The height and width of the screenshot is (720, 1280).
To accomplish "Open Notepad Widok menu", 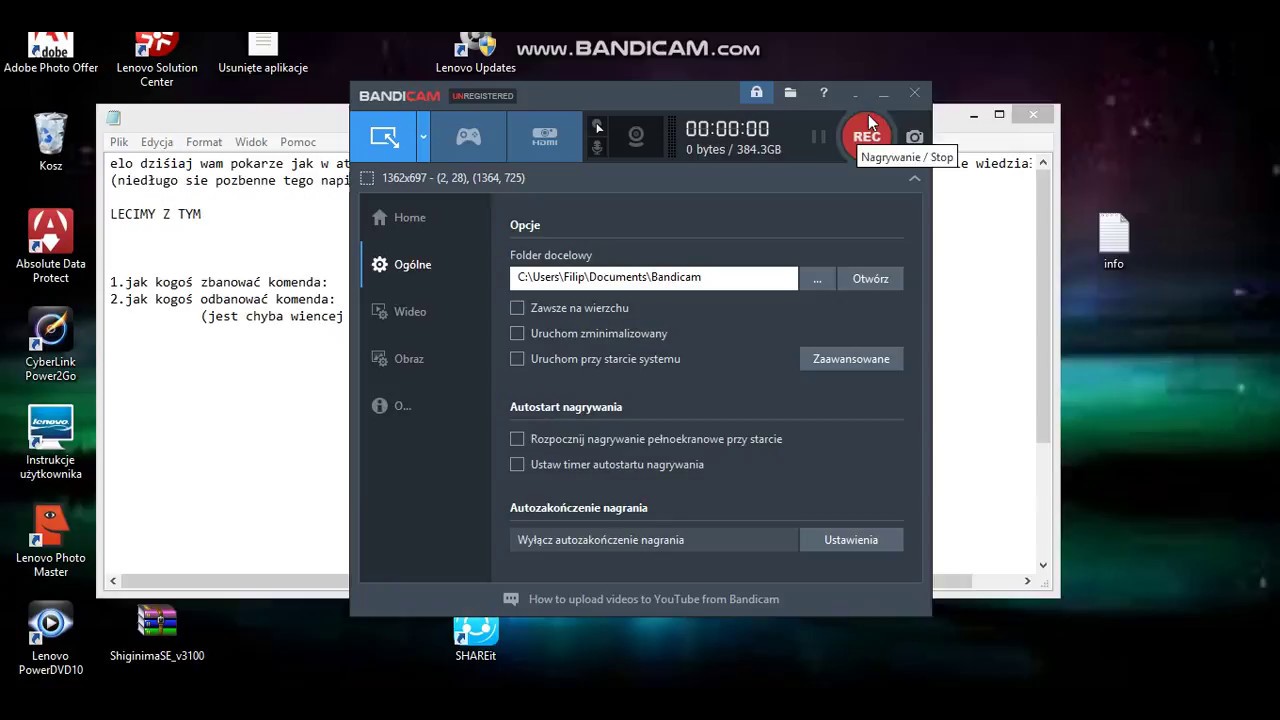I will (x=251, y=142).
